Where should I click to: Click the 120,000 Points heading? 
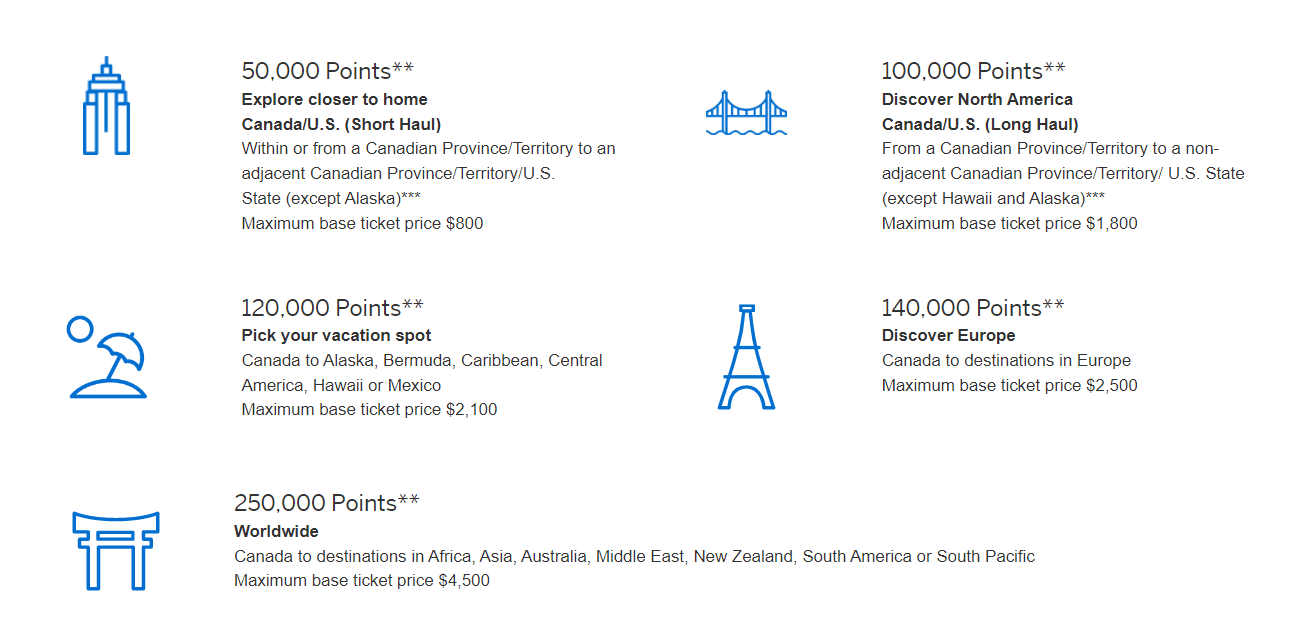coord(332,307)
